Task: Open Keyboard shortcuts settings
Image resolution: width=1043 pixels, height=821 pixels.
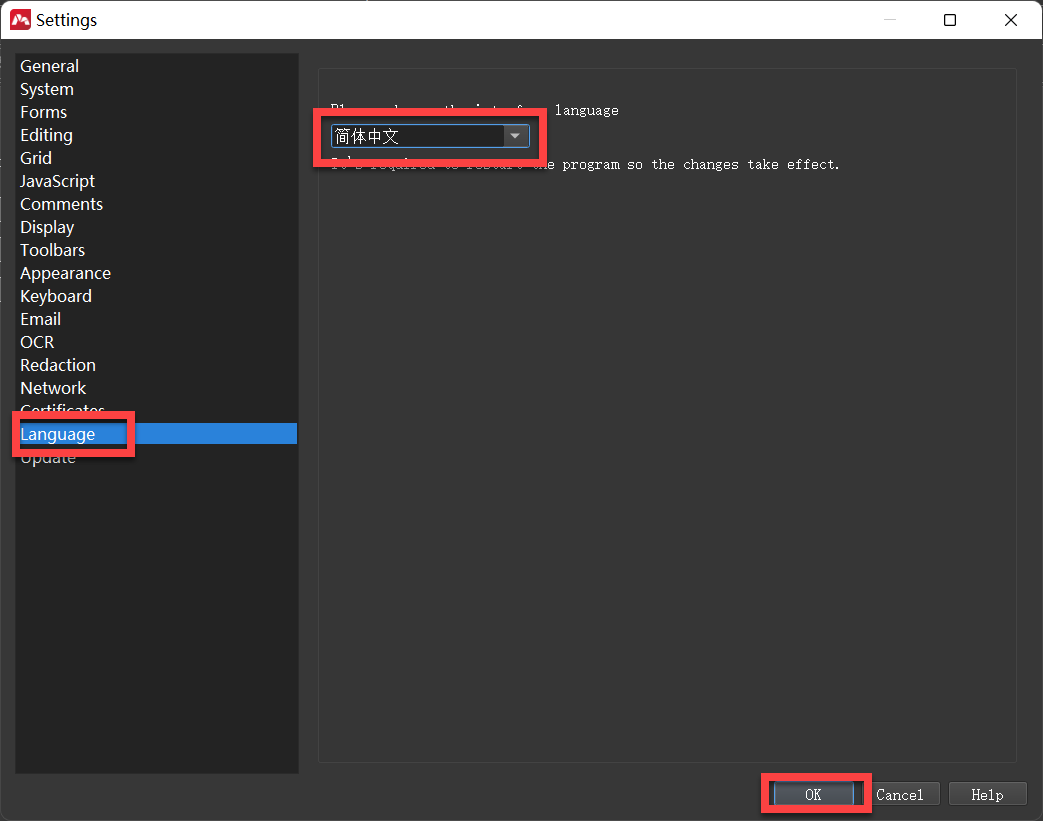Action: [x=56, y=296]
